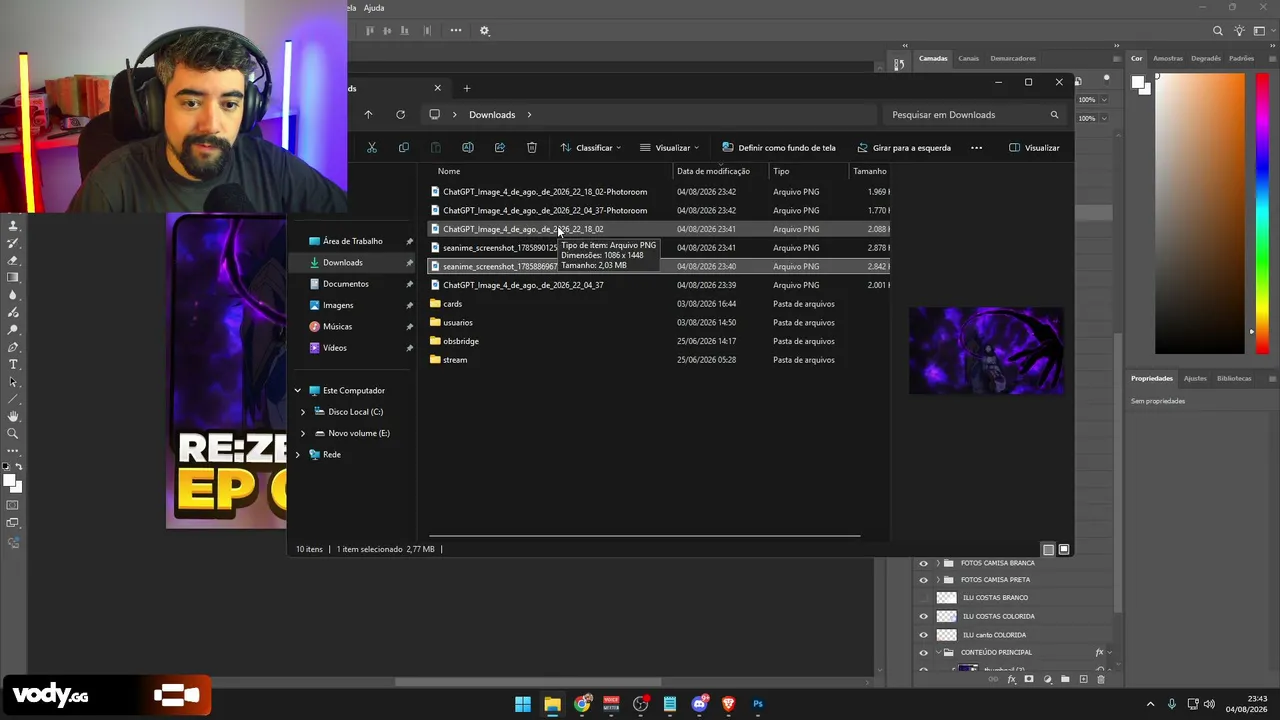1280x720 pixels.
Task: Show the ILU COSTAS BRANCO layer
Action: pos(923,598)
